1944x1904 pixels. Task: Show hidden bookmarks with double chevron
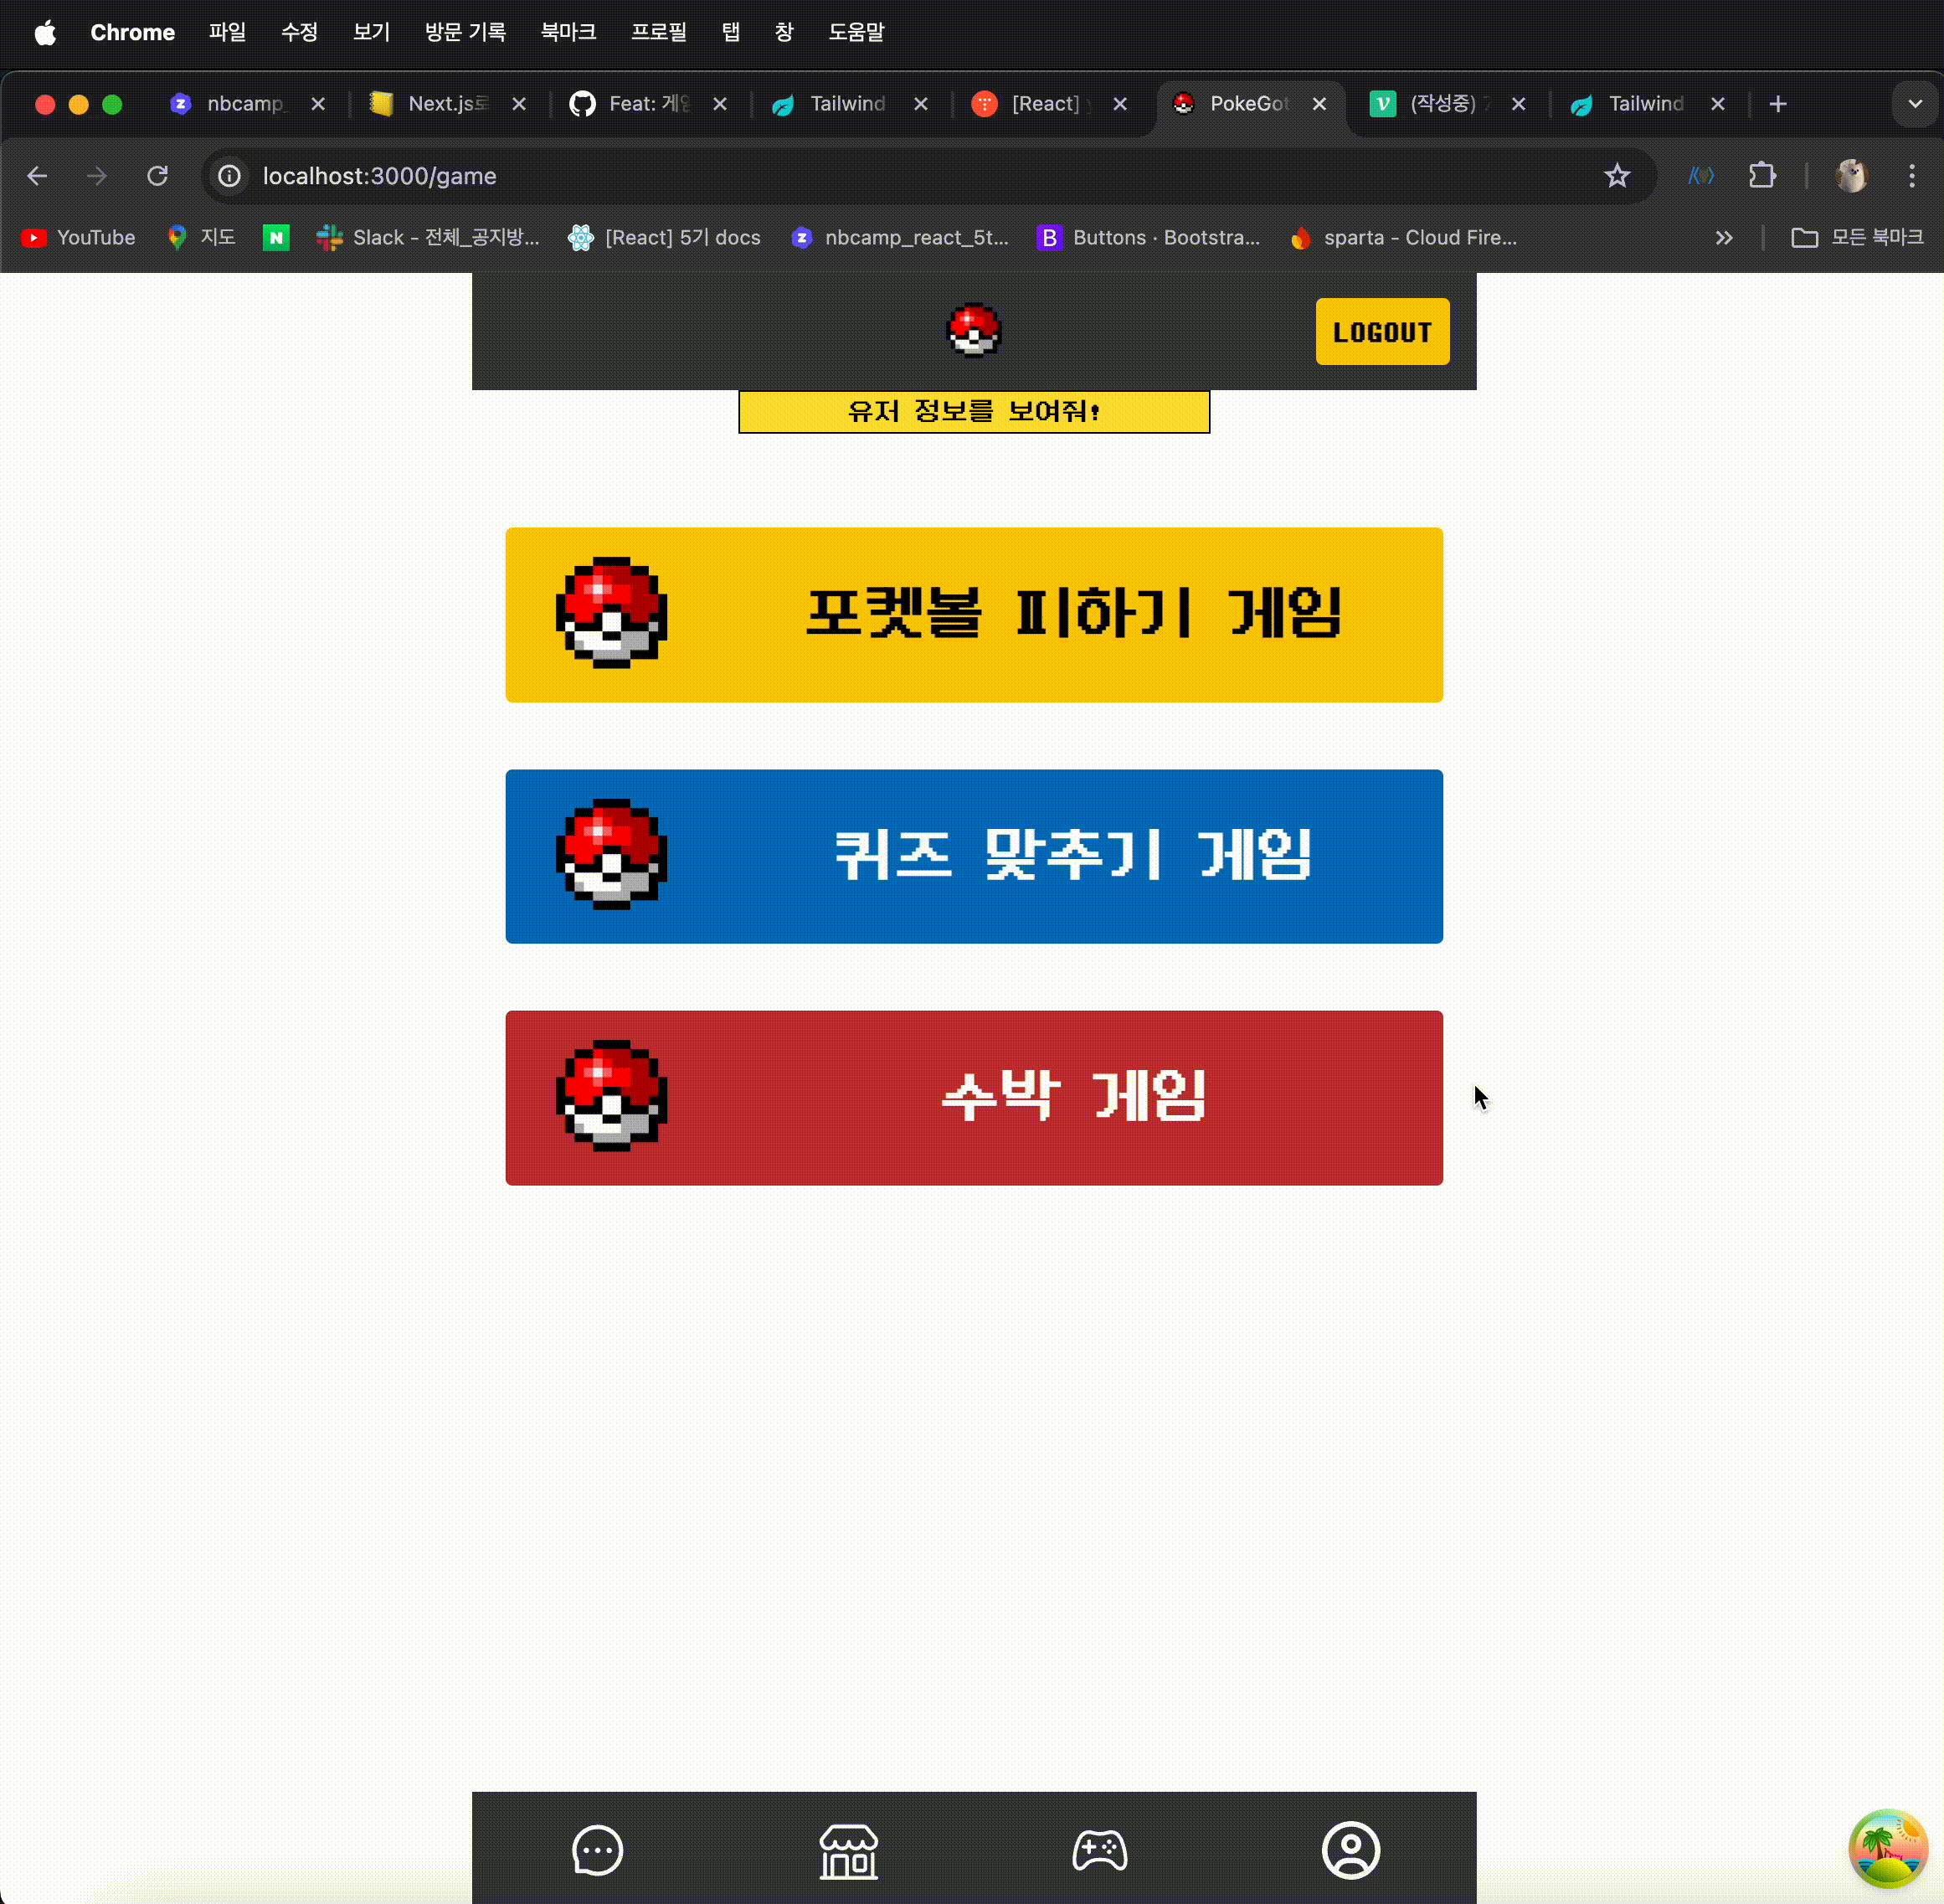point(1723,238)
